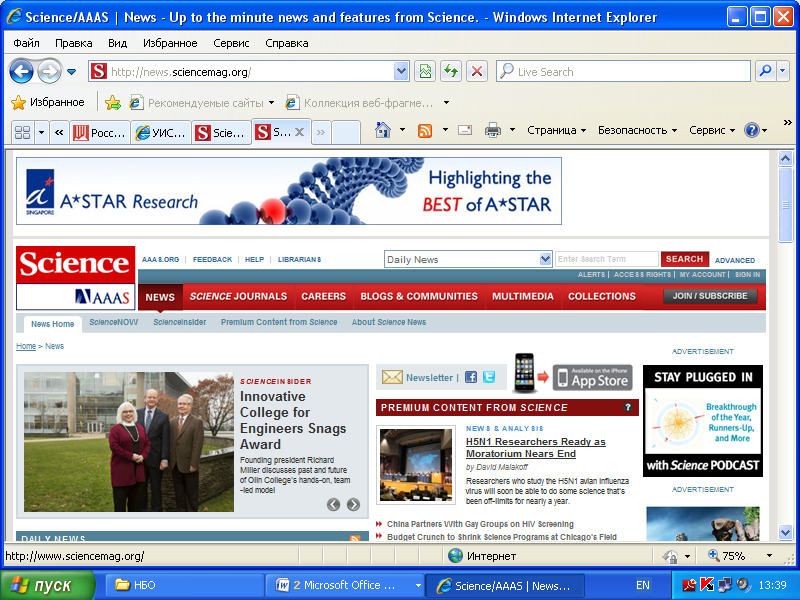Open the tab list dropdown arrow
Screen dimensions: 800x600
coord(41,133)
